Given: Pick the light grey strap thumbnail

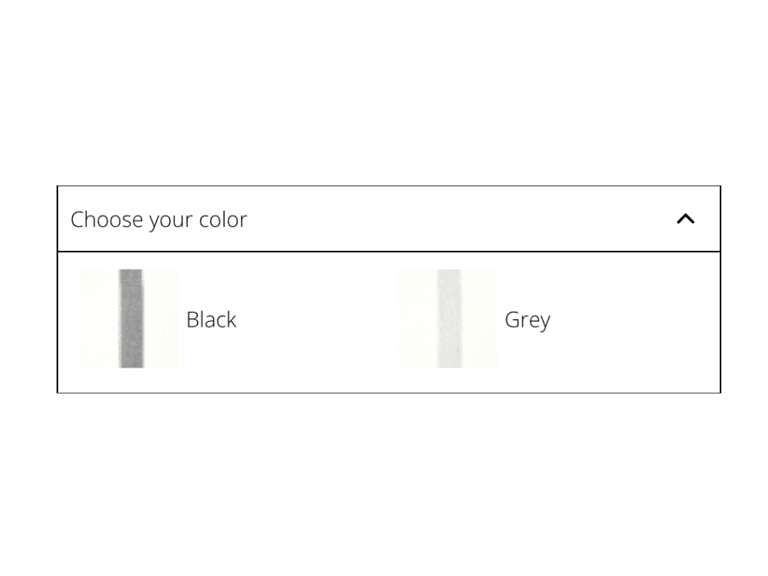Looking at the screenshot, I should pos(449,319).
